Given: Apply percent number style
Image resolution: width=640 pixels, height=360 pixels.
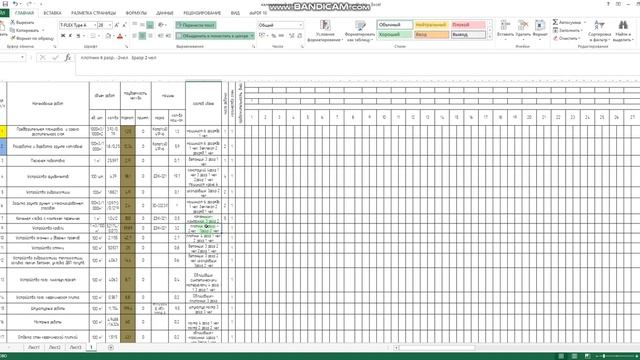Looking at the screenshot, I should coord(273,36).
